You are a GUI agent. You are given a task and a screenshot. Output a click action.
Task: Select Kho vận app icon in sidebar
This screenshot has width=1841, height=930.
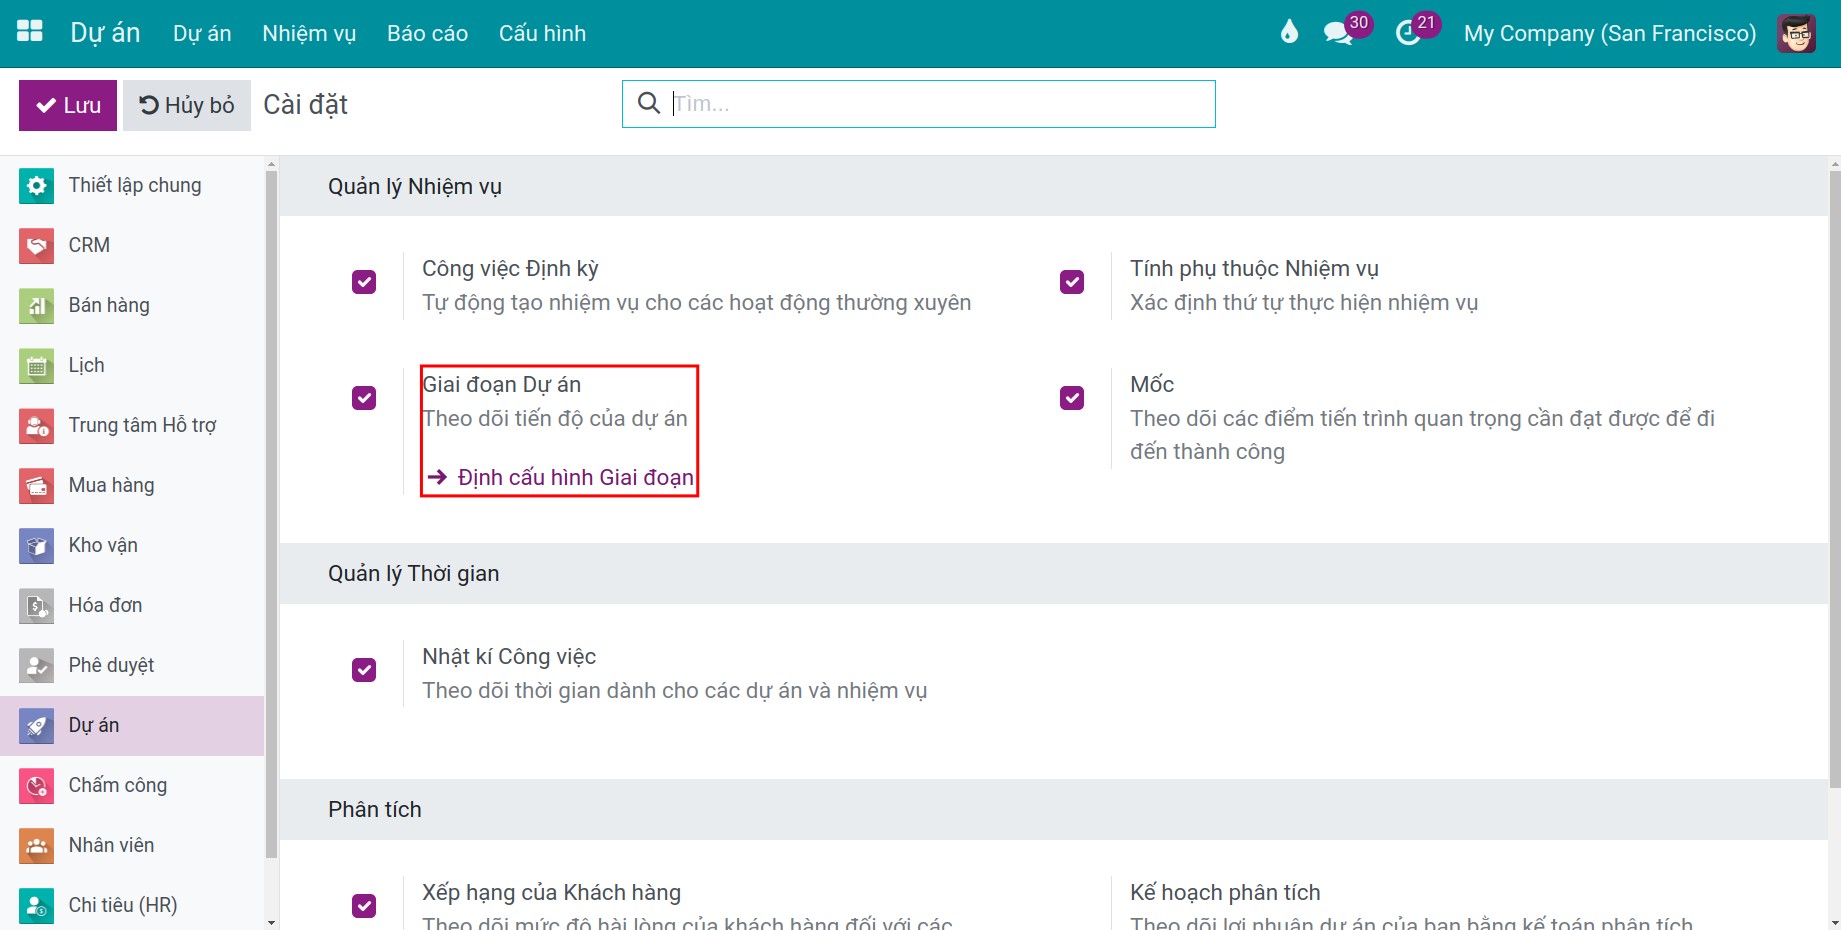(x=37, y=546)
